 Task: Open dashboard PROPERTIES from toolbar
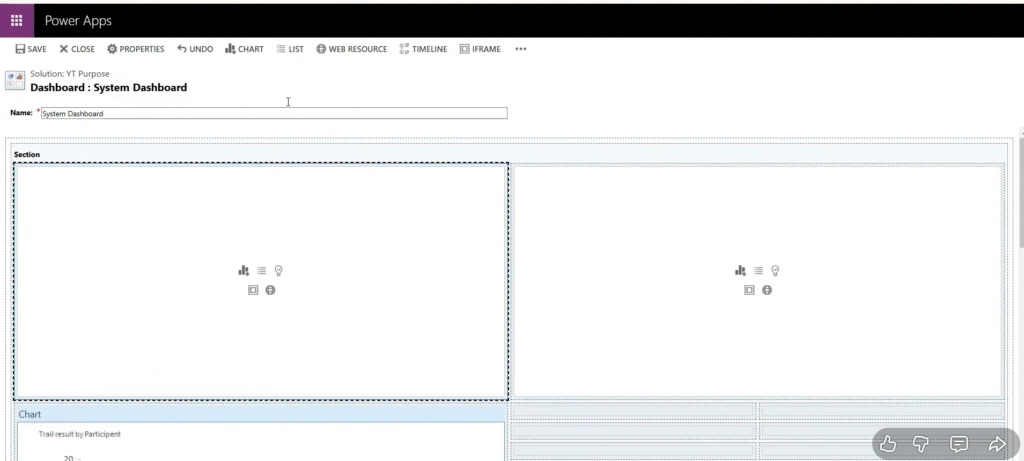click(x=135, y=49)
